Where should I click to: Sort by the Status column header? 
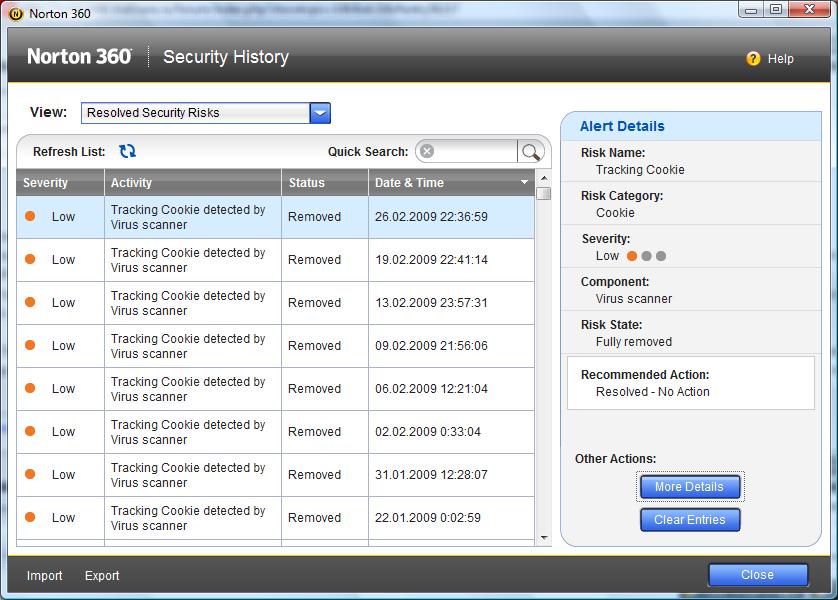tap(325, 182)
